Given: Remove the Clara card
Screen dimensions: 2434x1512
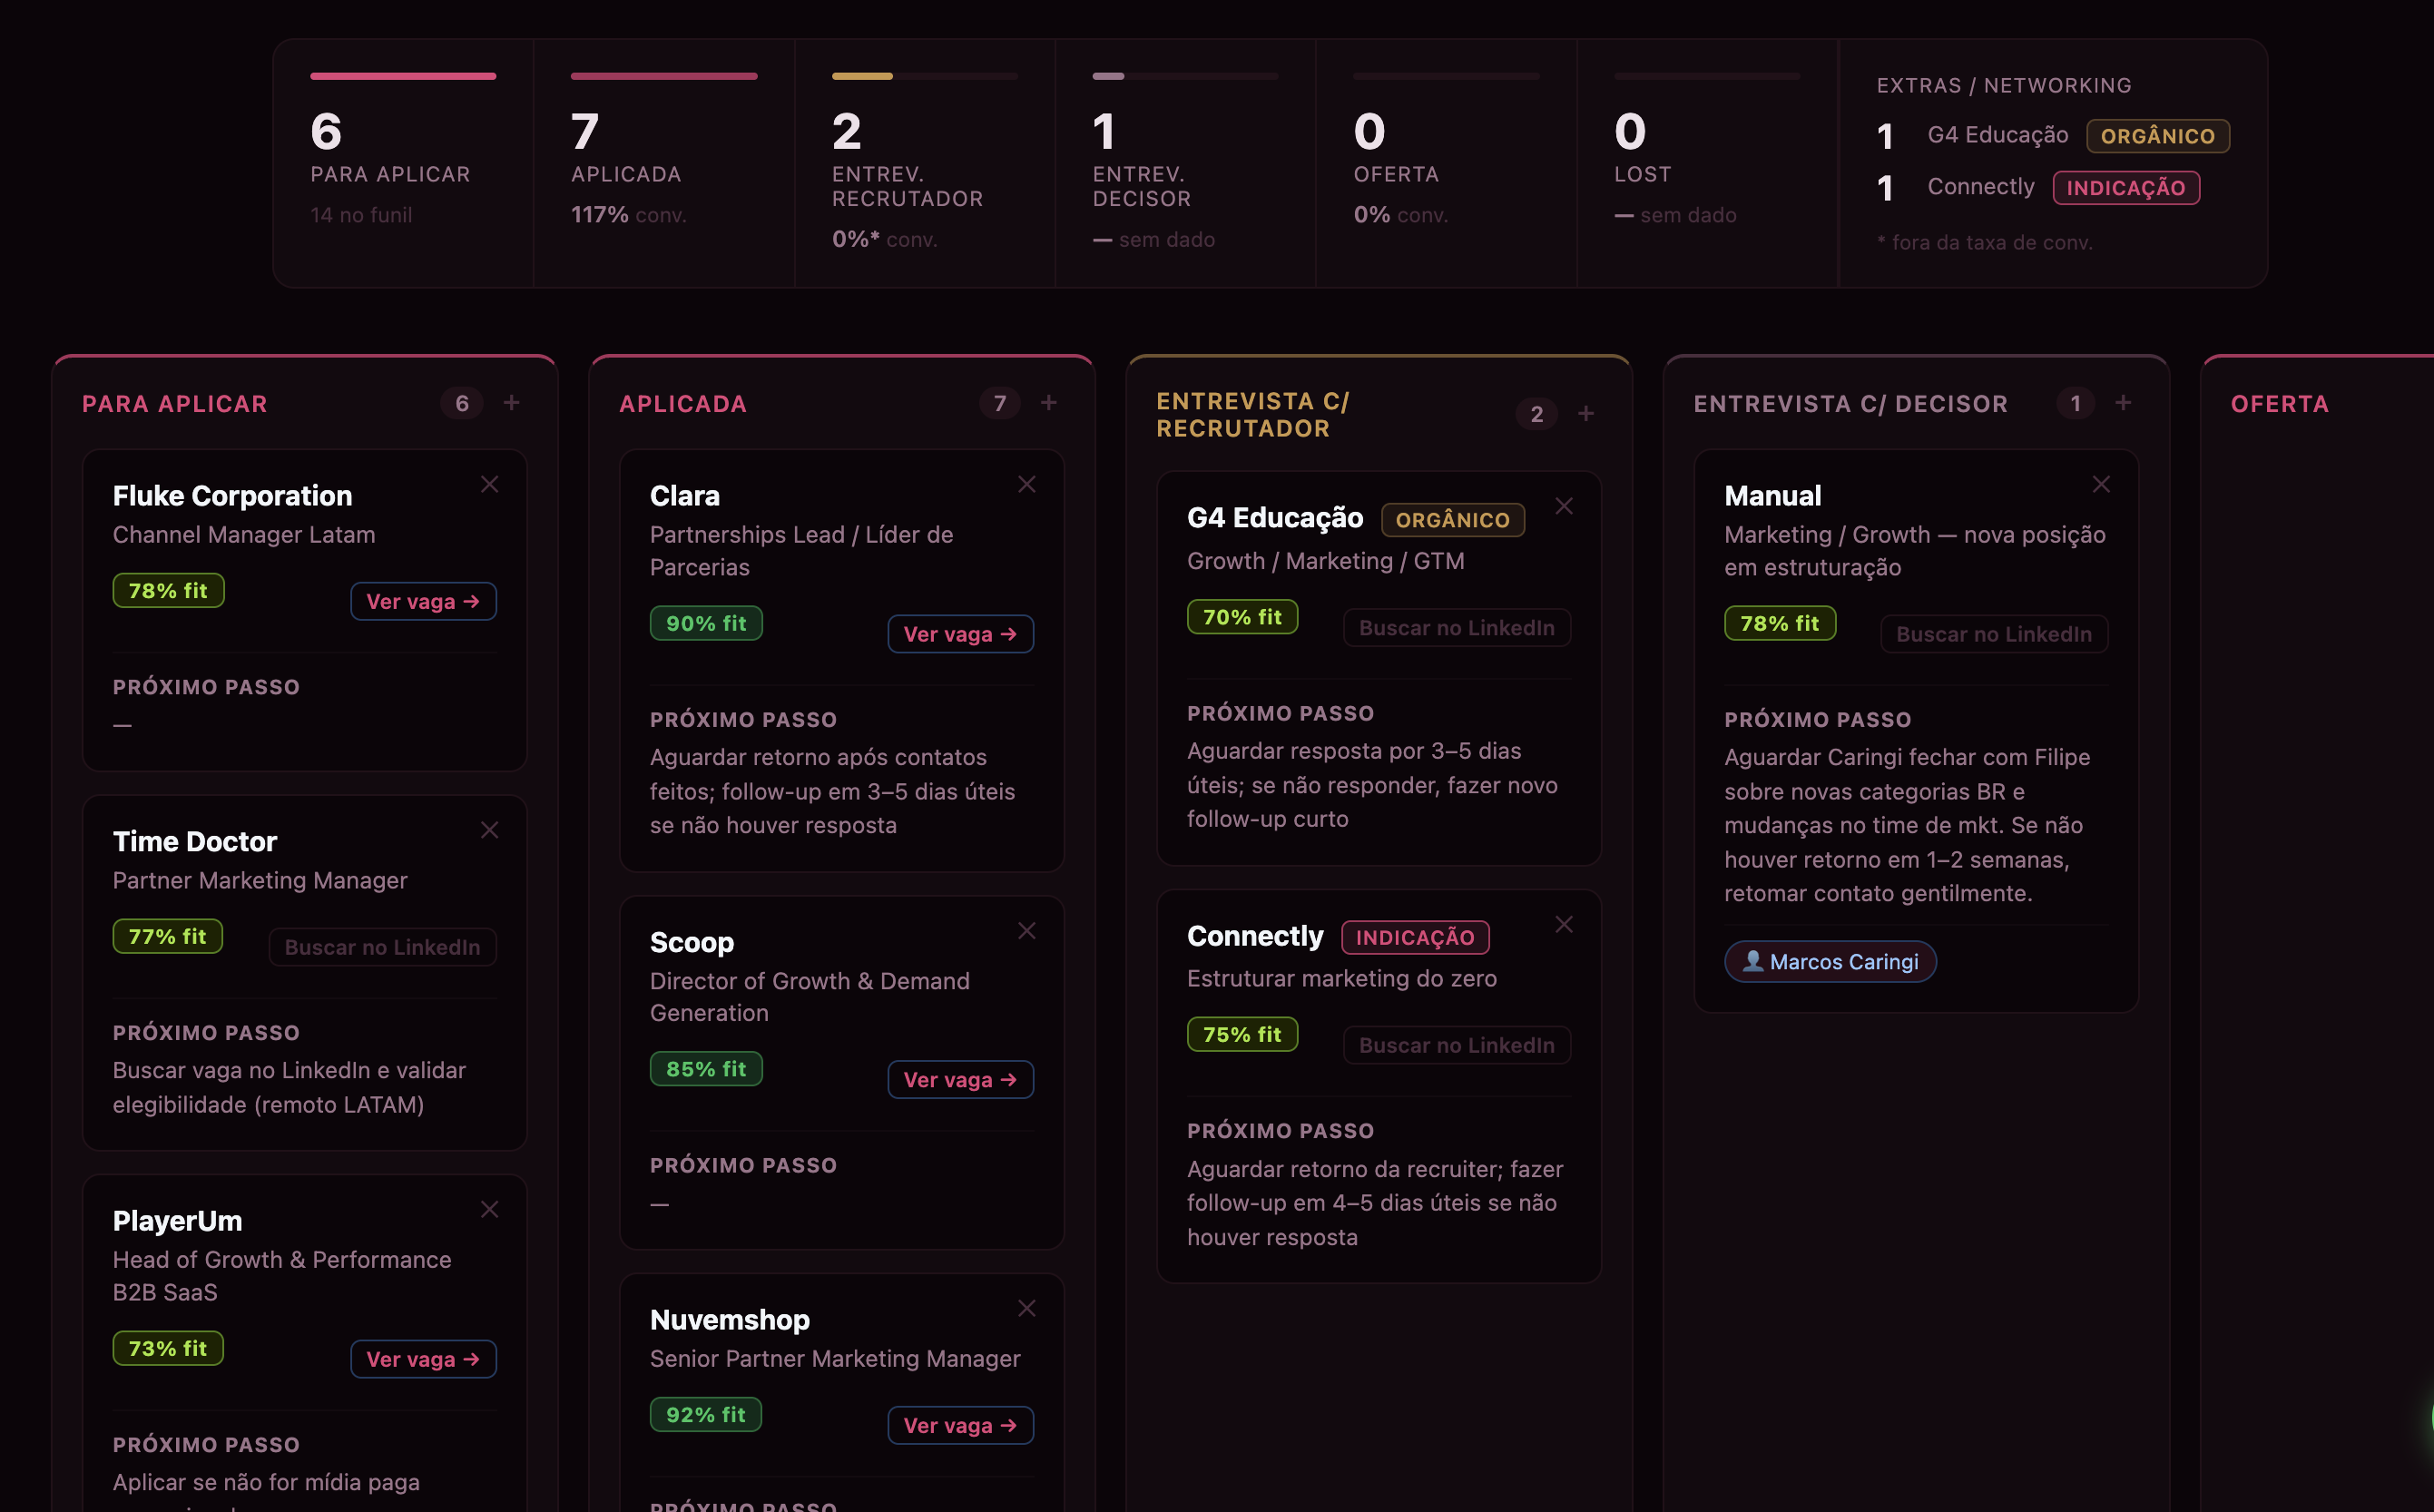Looking at the screenshot, I should coord(1026,484).
